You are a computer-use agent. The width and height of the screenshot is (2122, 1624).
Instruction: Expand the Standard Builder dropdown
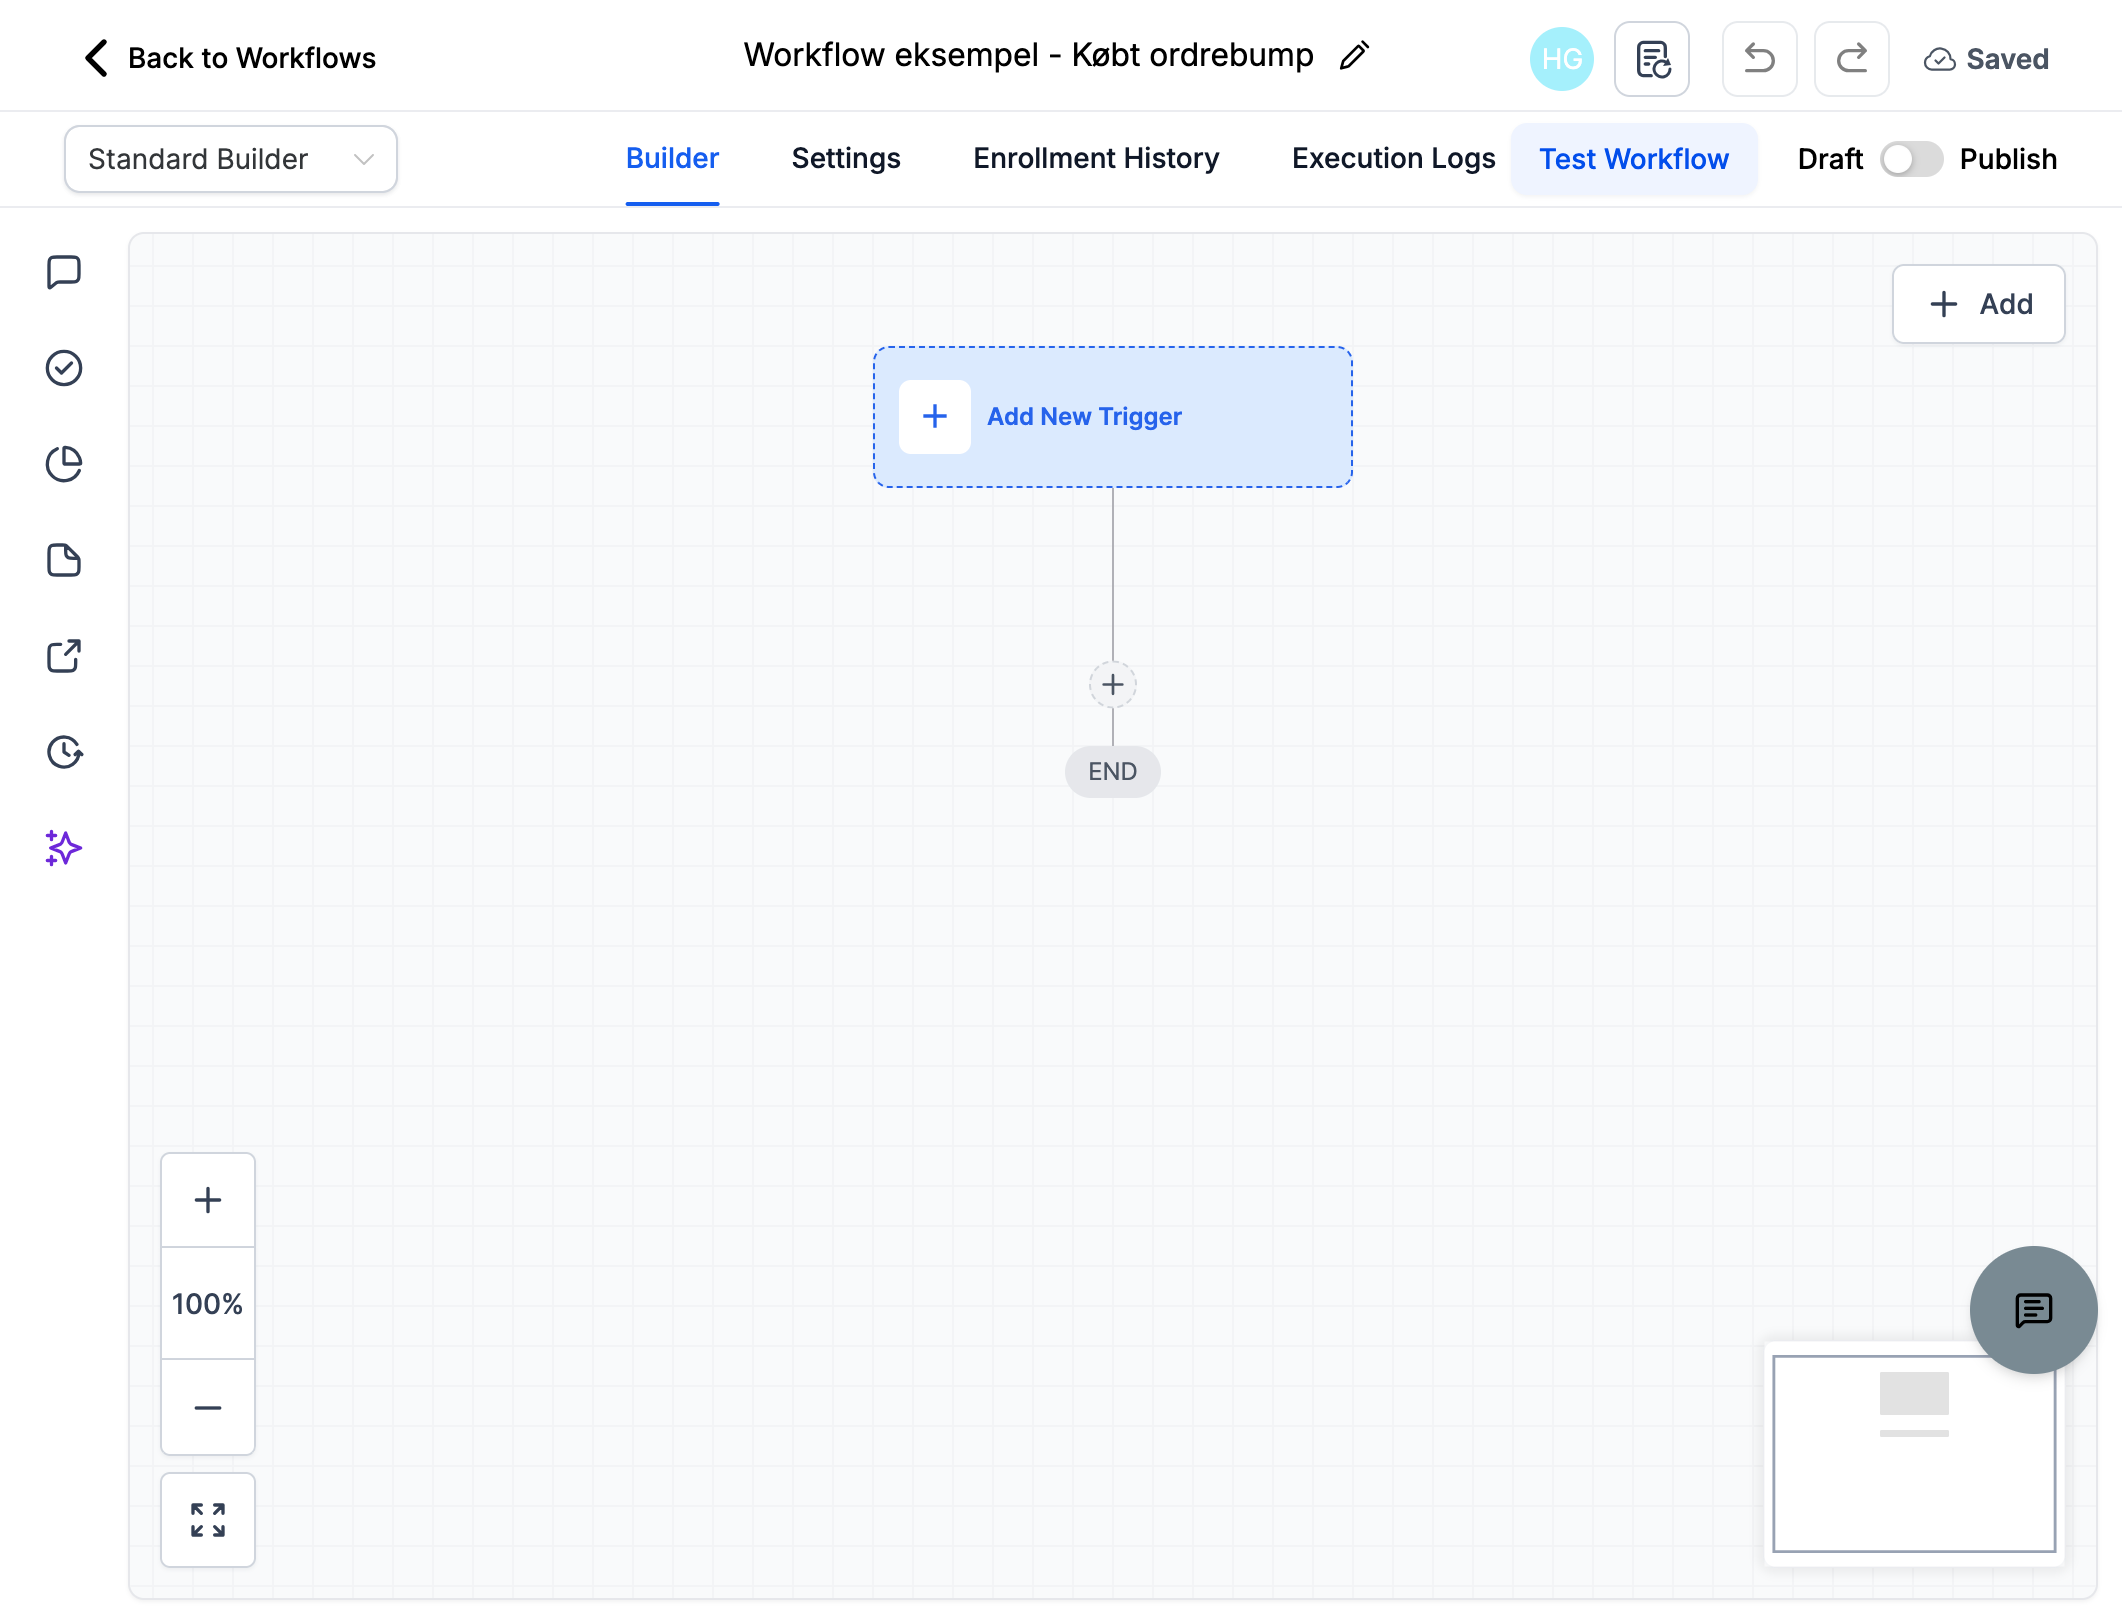[231, 159]
